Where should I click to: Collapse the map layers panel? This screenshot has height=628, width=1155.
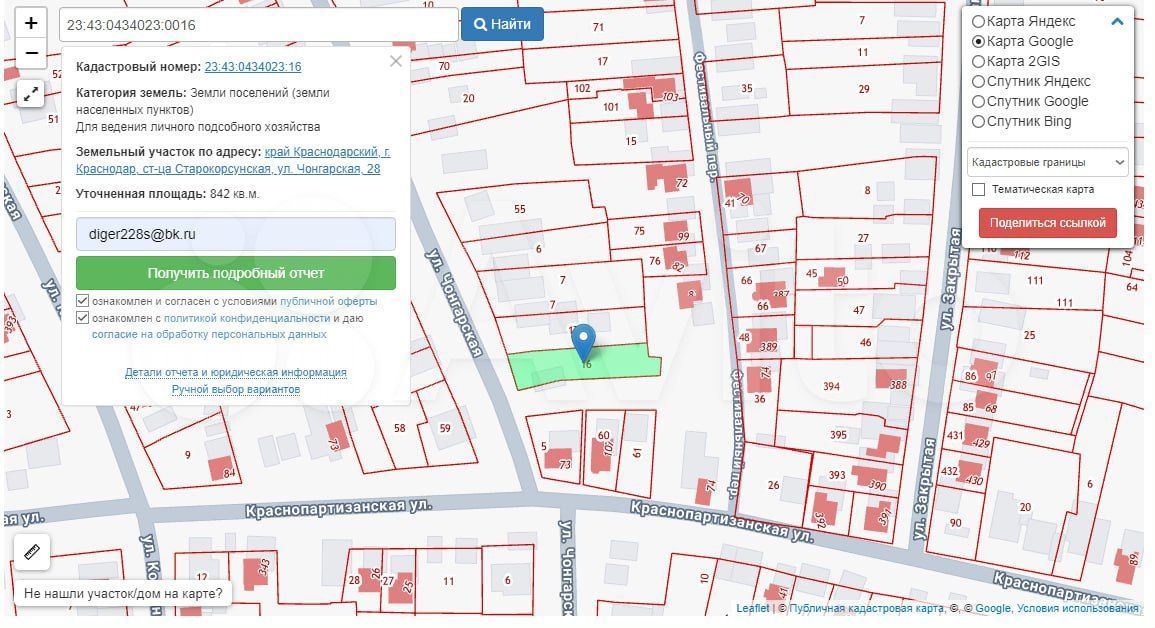click(1117, 21)
